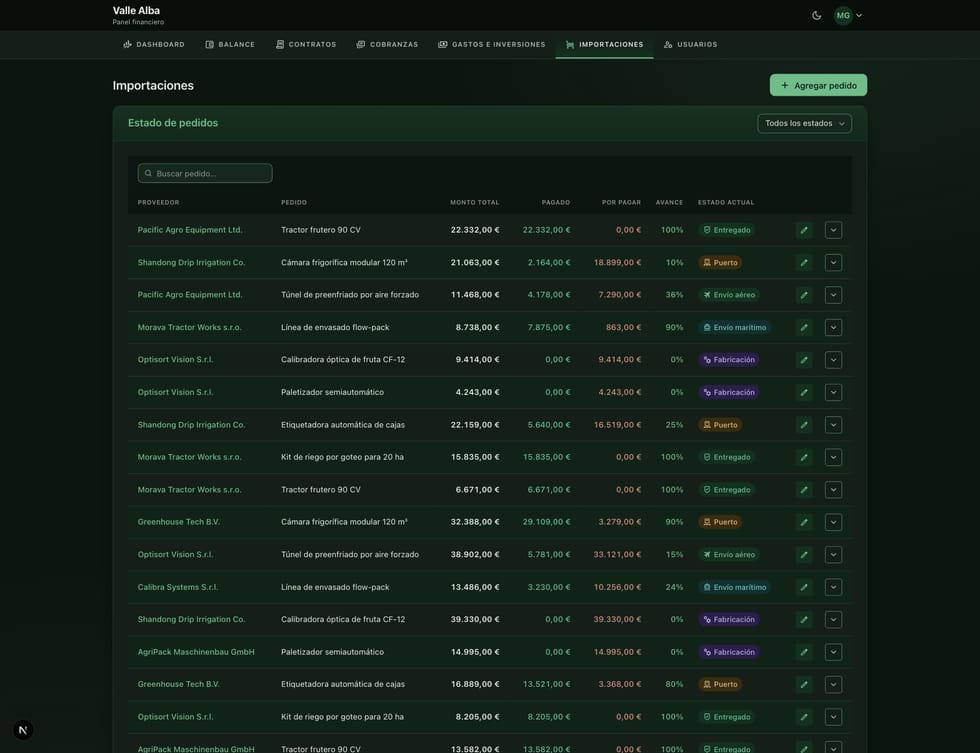Toggle dark mode with the moon icon
This screenshot has height=753, width=980.
pyautogui.click(x=816, y=16)
